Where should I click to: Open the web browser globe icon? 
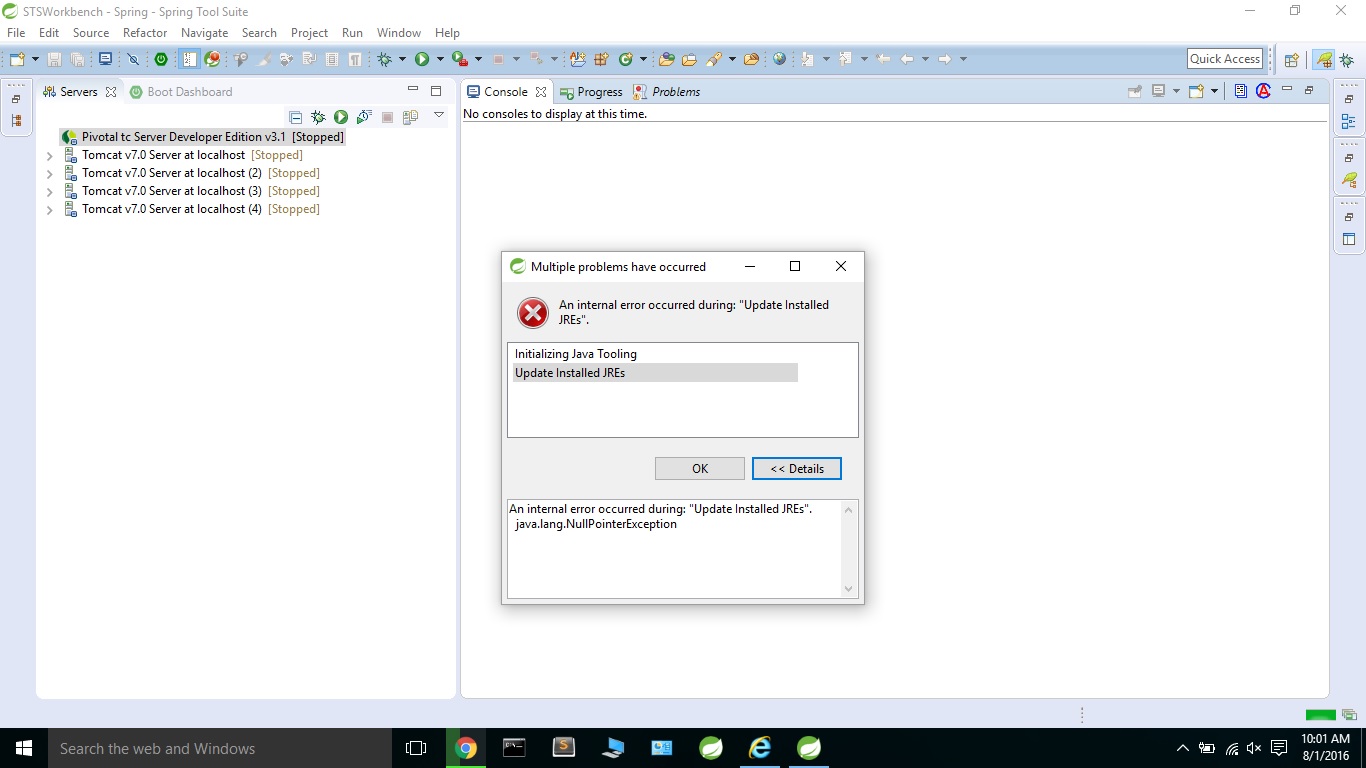coord(779,59)
